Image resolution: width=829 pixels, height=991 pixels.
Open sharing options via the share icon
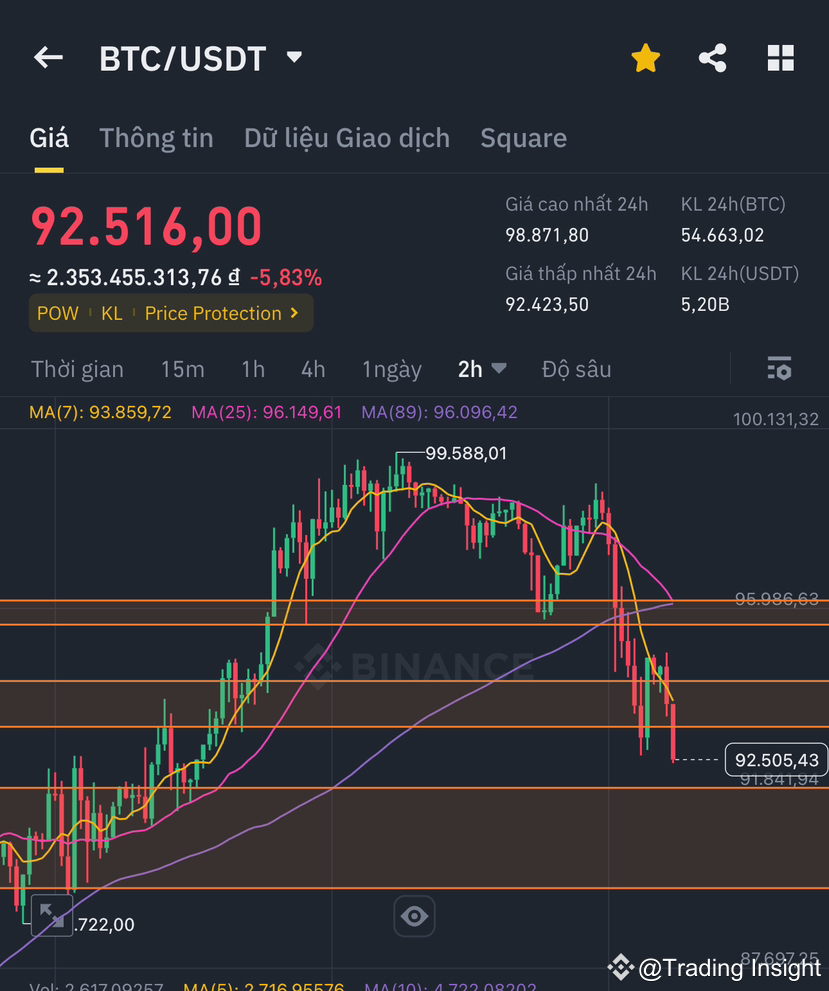click(x=712, y=57)
